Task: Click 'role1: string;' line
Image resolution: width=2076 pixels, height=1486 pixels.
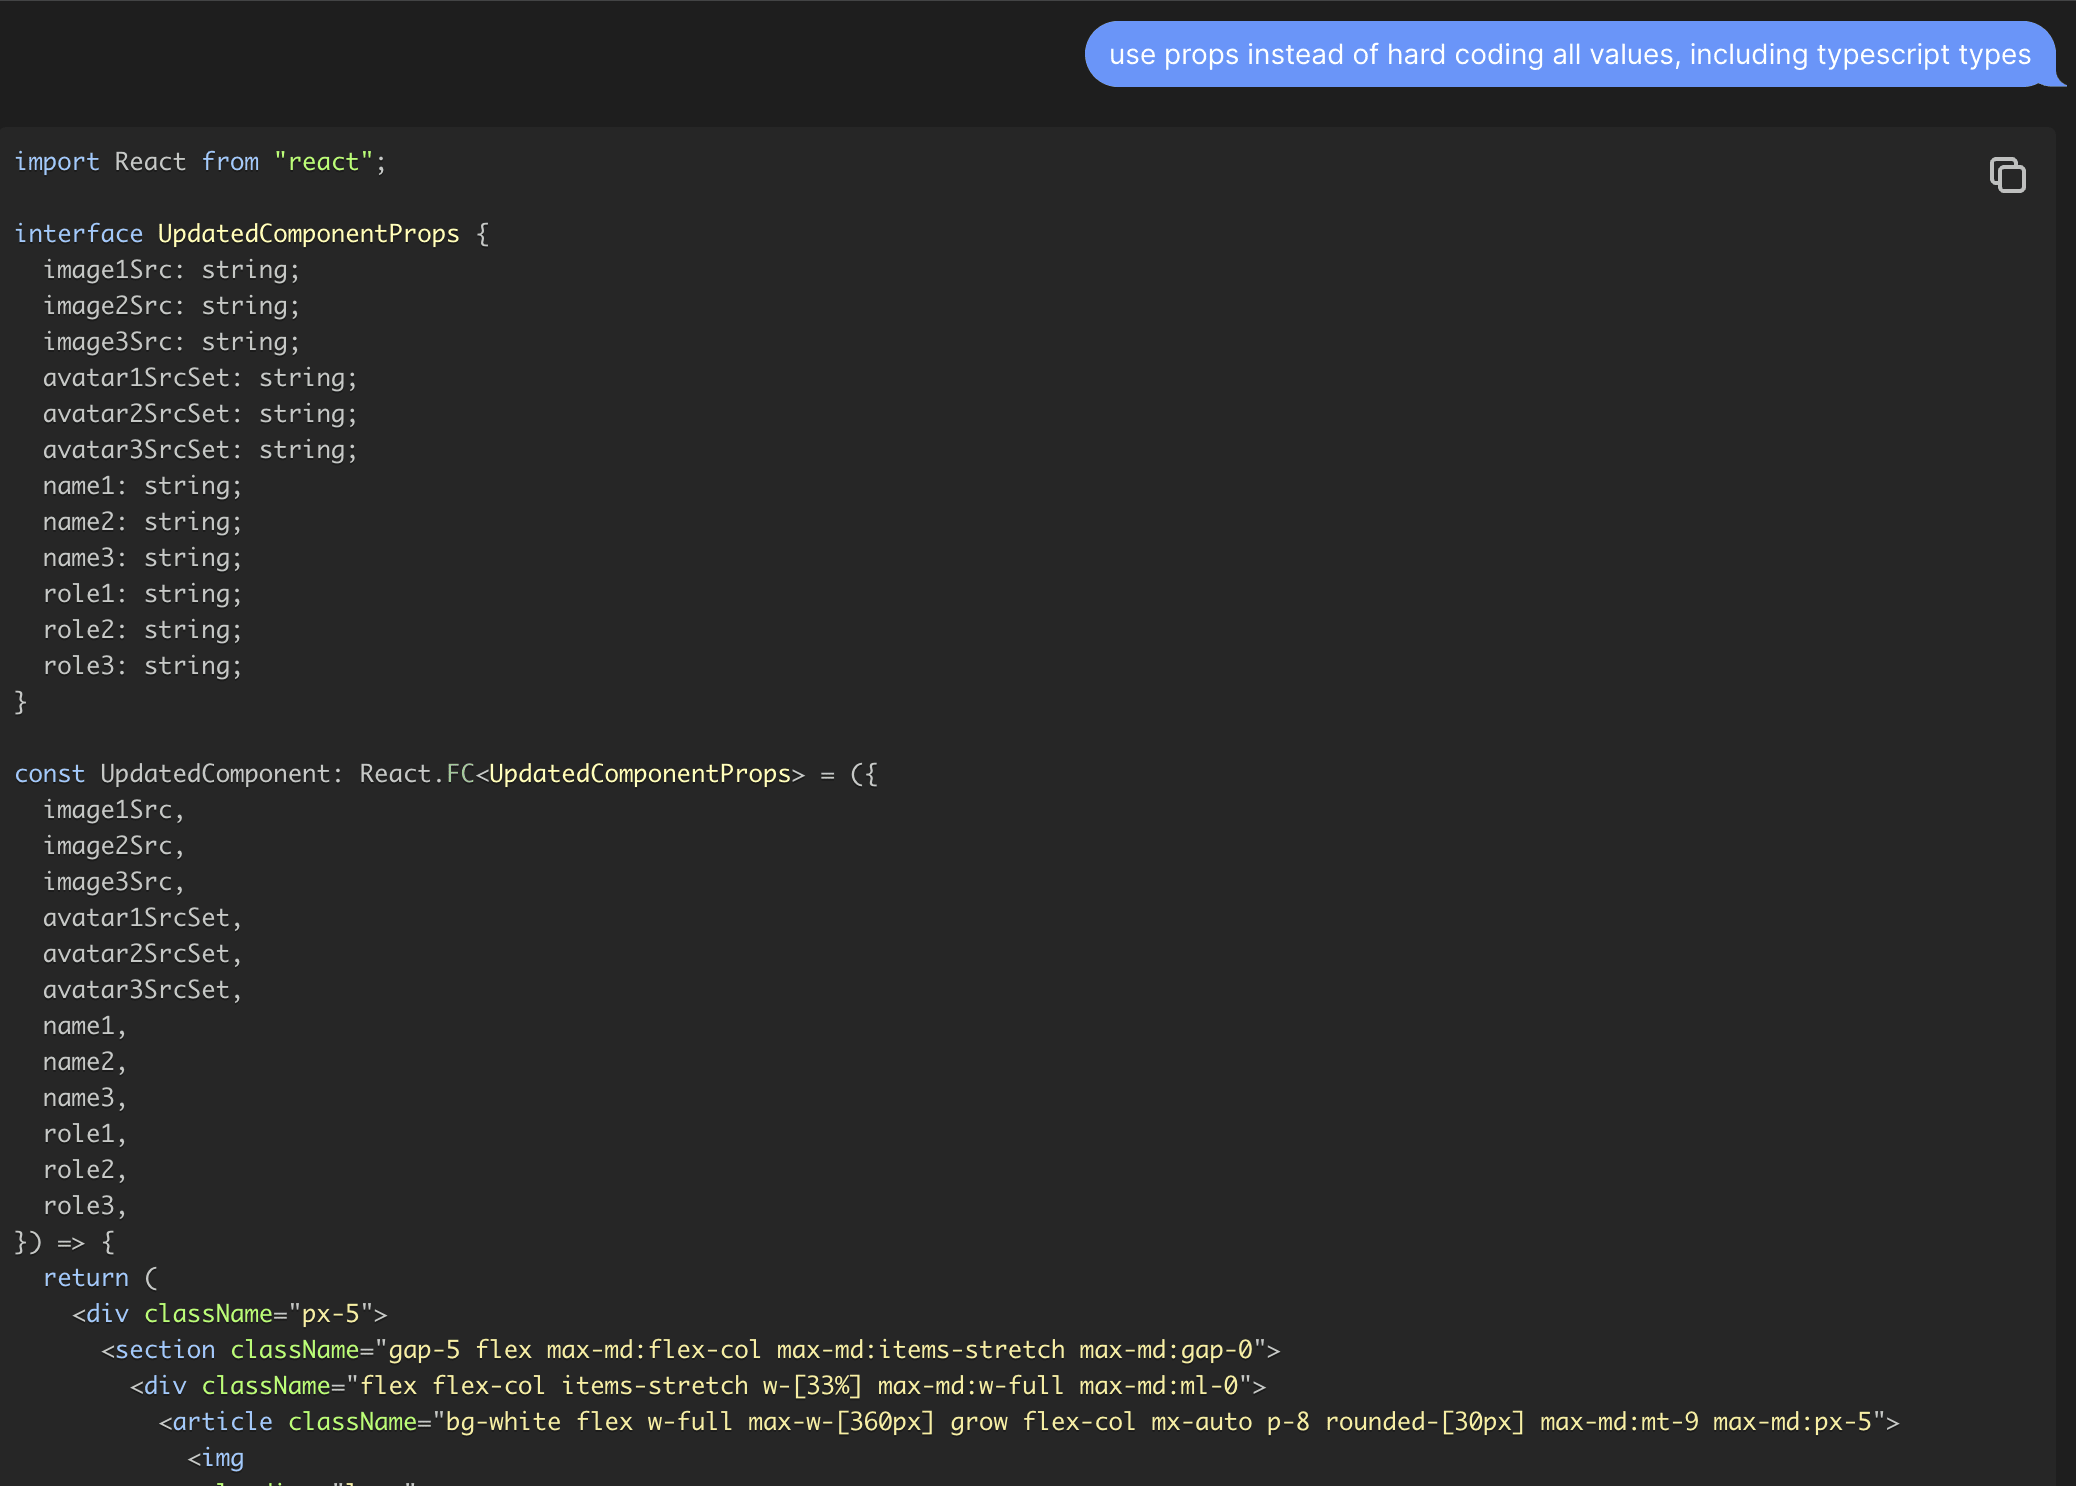Action: click(142, 594)
